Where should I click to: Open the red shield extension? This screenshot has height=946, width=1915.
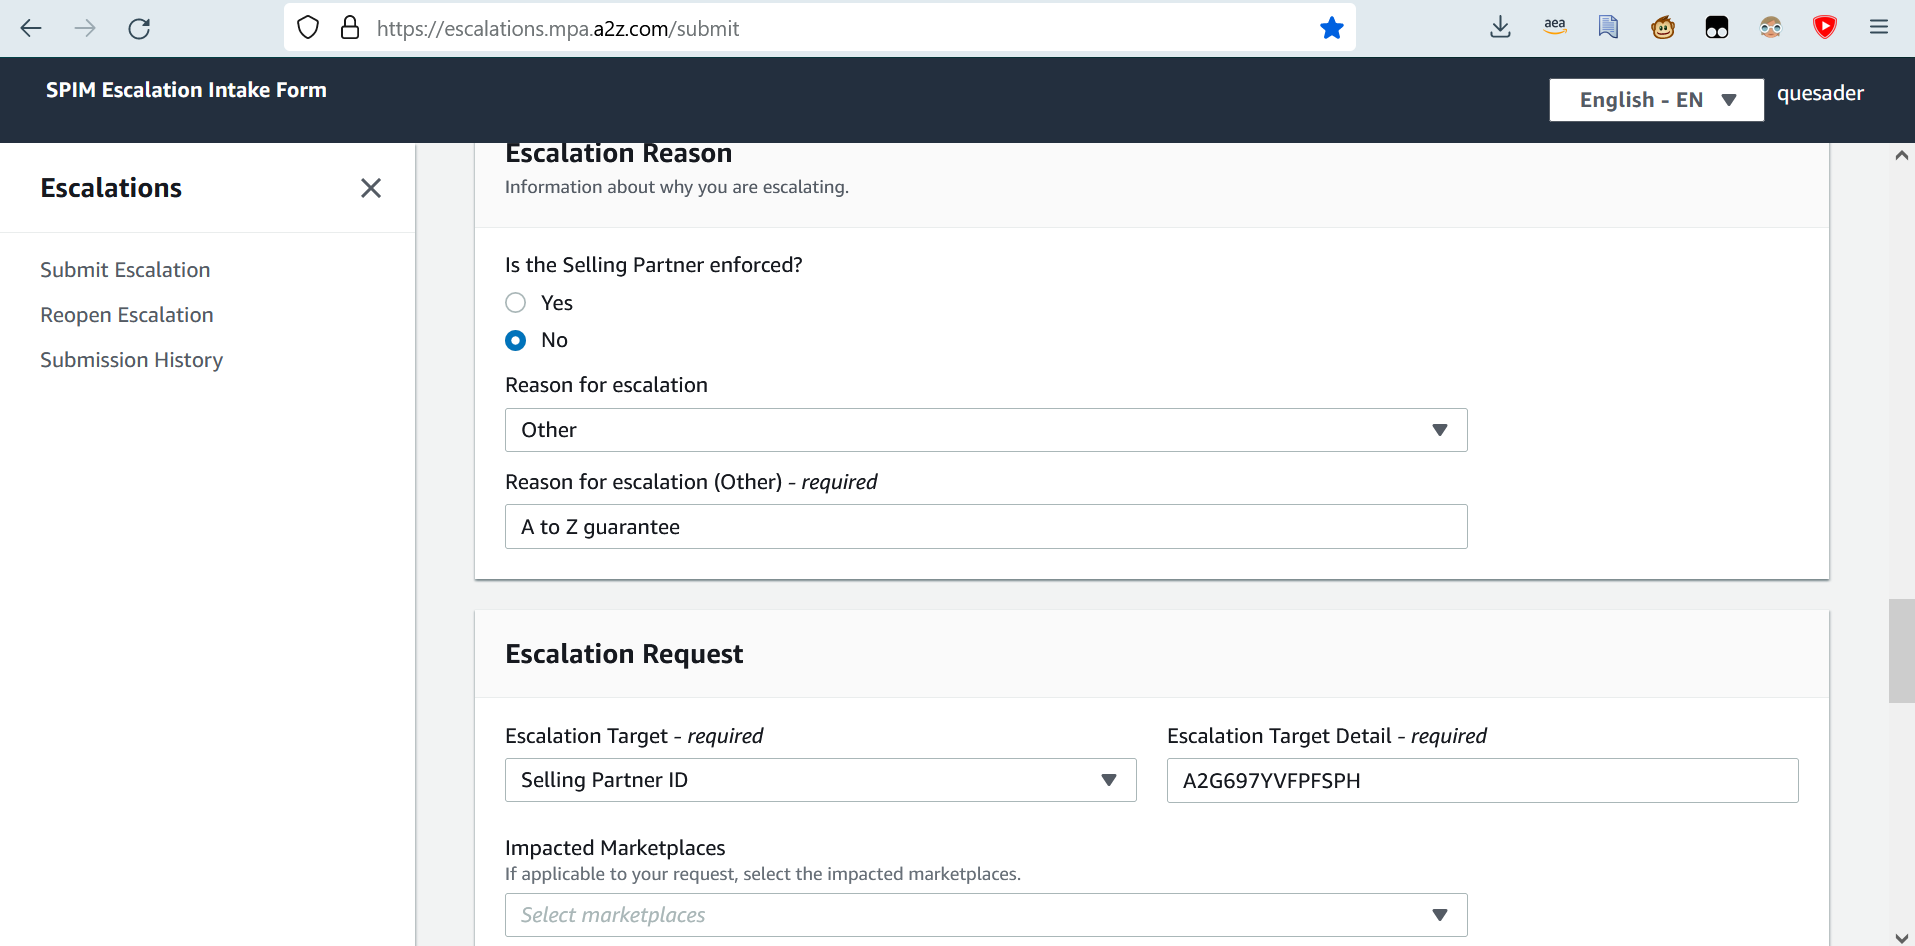tap(1824, 28)
